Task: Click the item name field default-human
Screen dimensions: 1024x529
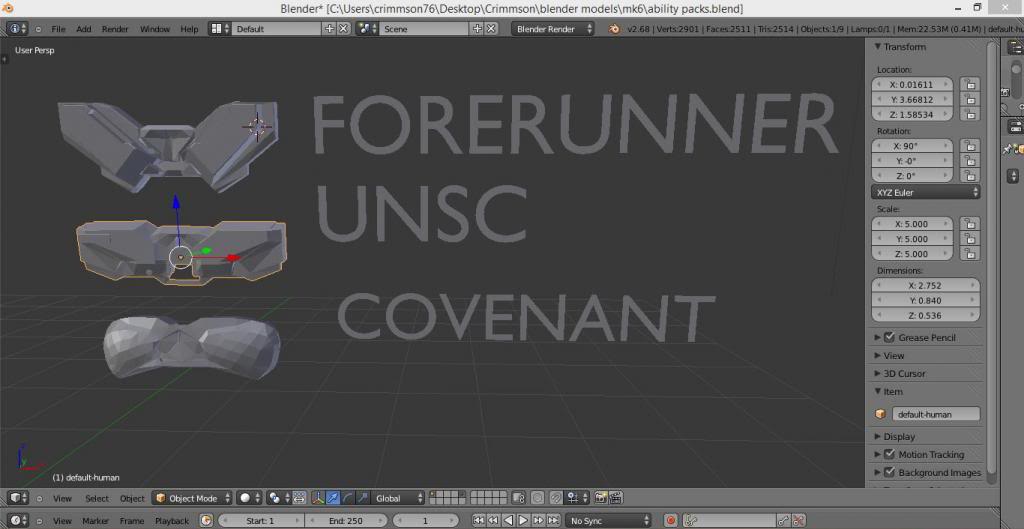Action: (936, 414)
